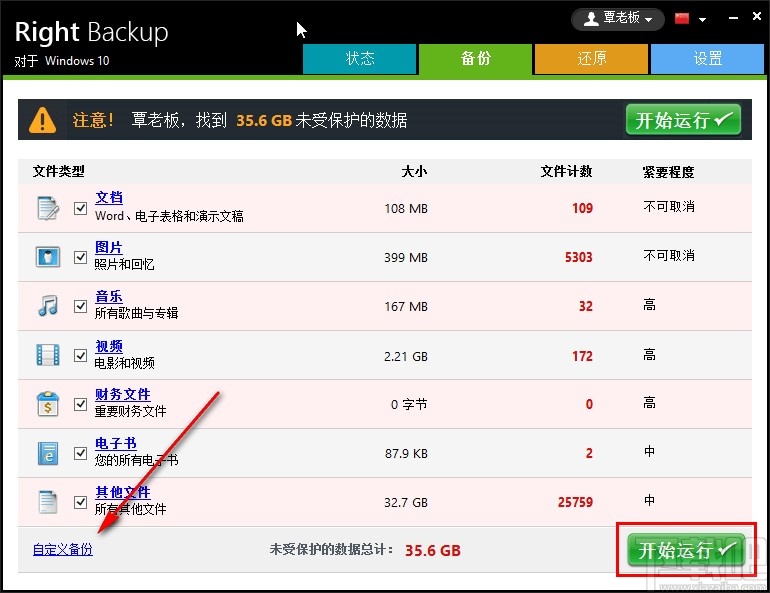Open the 覃老板 account dropdown
The height and width of the screenshot is (593, 770).
point(617,19)
